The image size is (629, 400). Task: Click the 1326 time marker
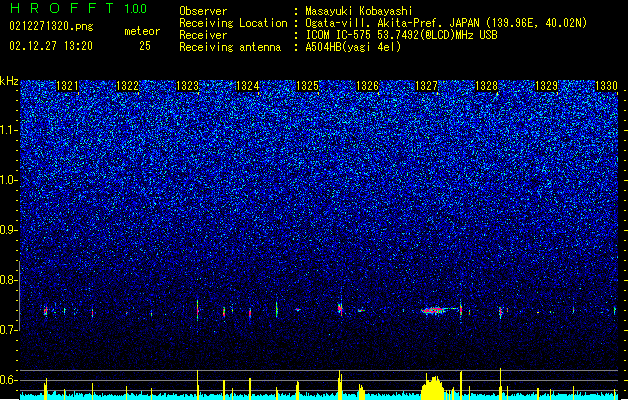pyautogui.click(x=367, y=86)
